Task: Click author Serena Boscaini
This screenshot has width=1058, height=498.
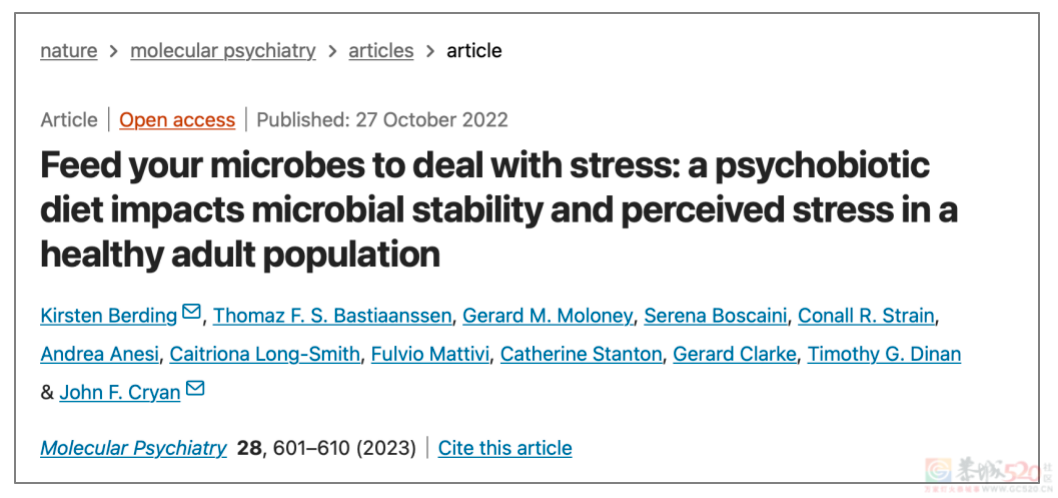Action: click(x=715, y=315)
